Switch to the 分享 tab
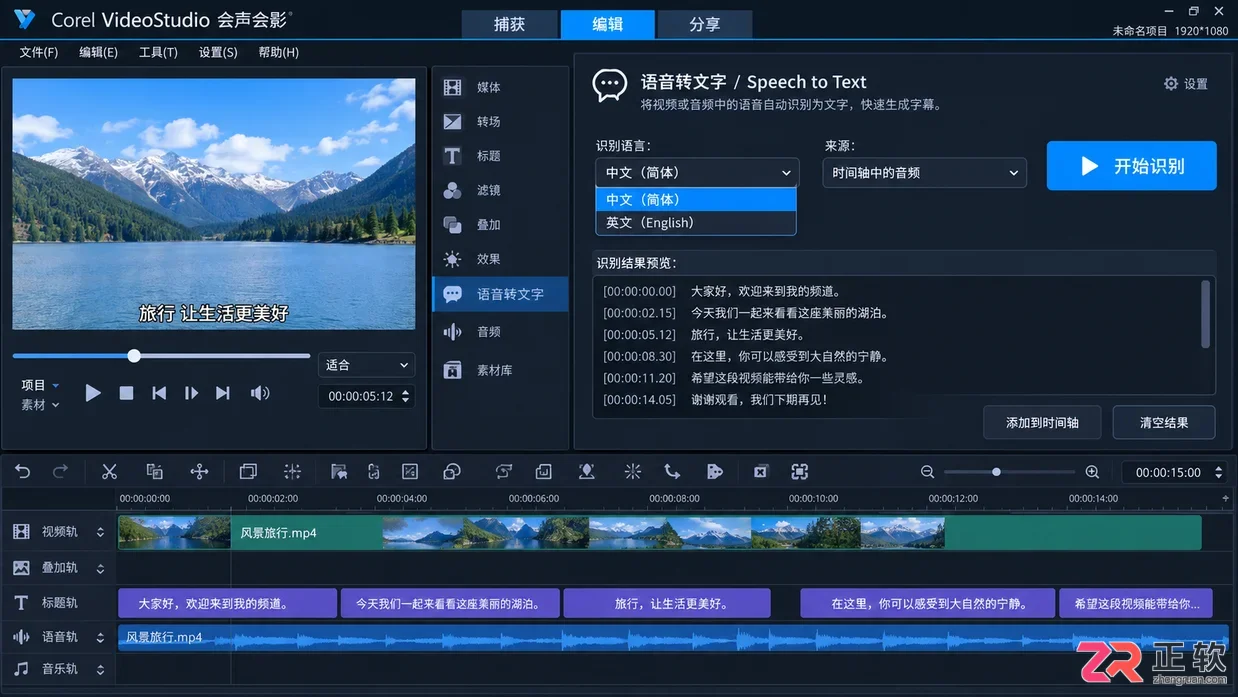Viewport: 1238px width, 697px height. pos(705,24)
